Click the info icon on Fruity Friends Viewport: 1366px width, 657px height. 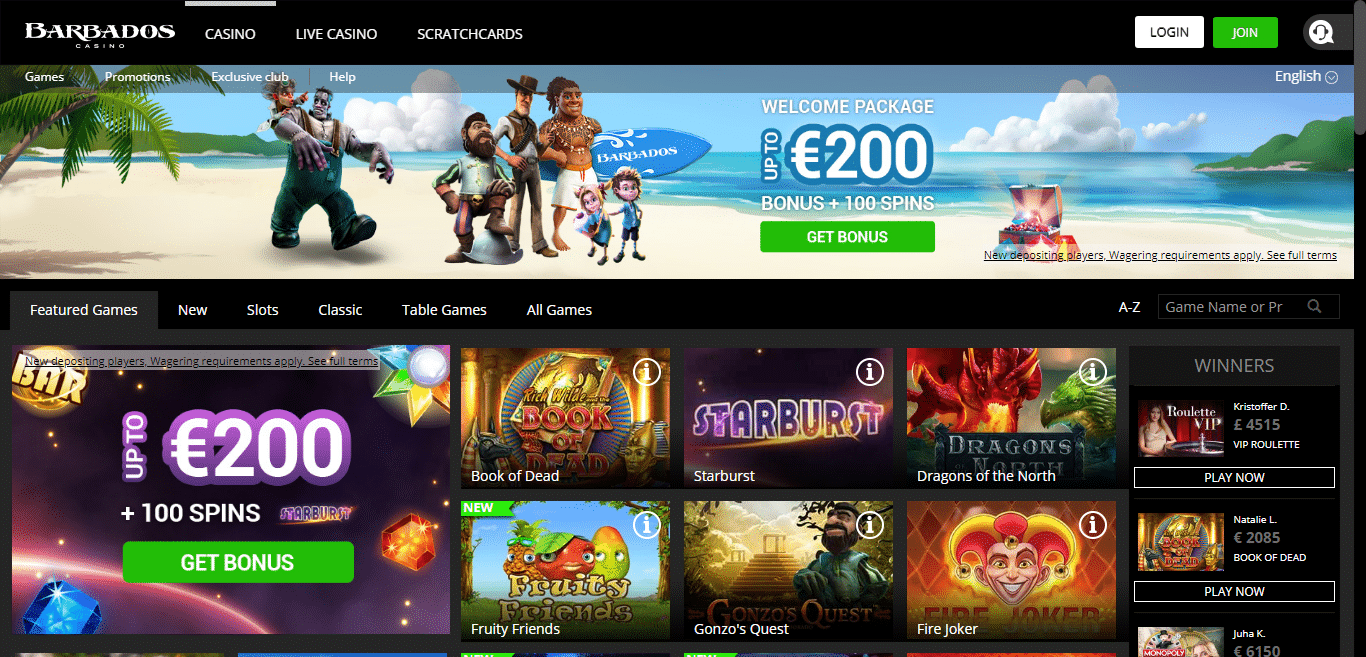click(x=647, y=524)
